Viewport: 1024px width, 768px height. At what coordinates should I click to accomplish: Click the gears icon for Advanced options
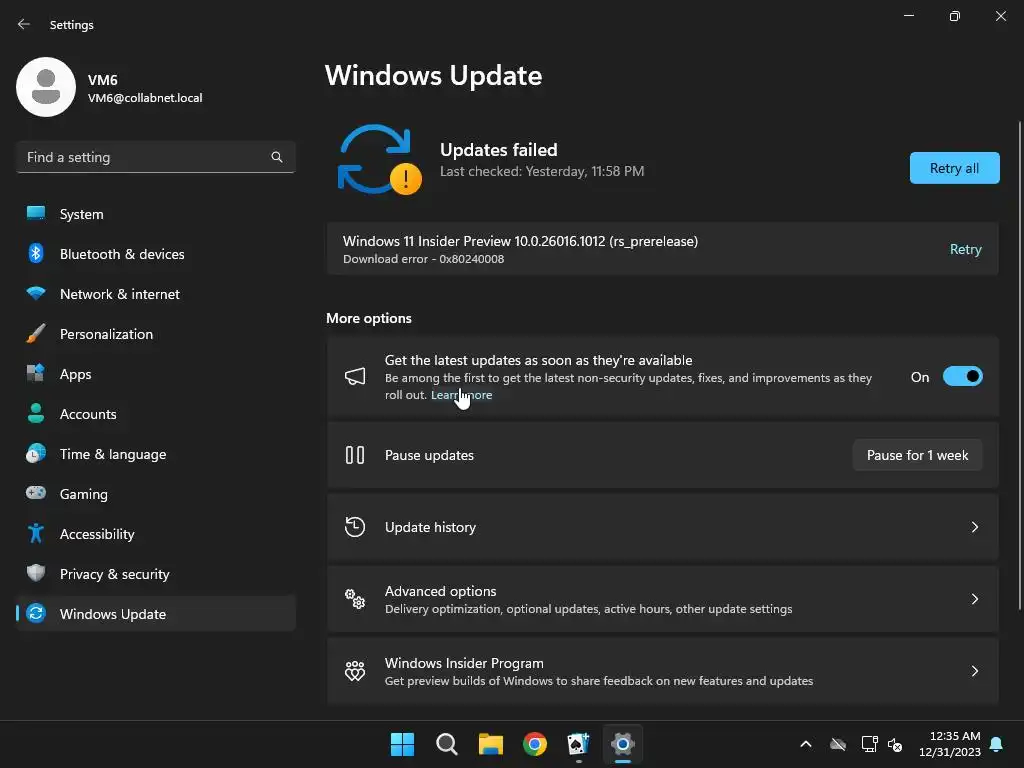point(355,599)
